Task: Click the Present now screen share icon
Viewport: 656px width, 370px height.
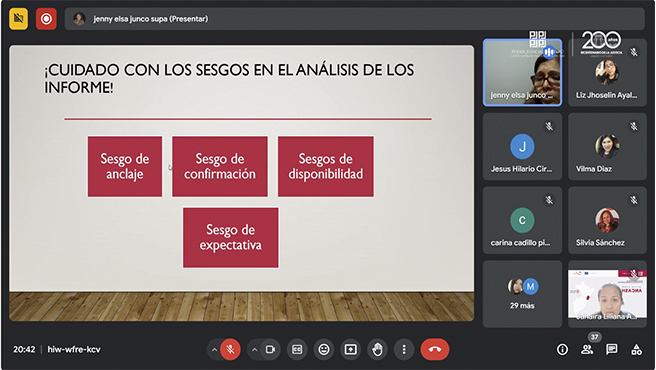Action: pos(351,349)
